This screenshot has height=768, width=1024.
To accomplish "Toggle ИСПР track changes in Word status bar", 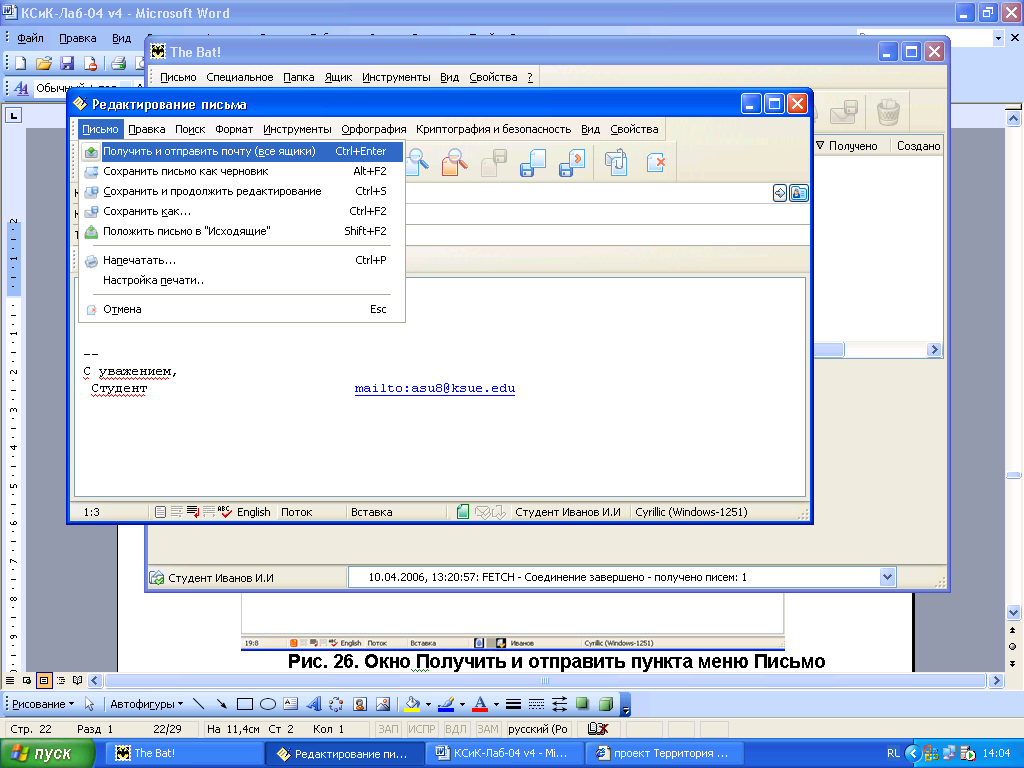I will coord(421,729).
